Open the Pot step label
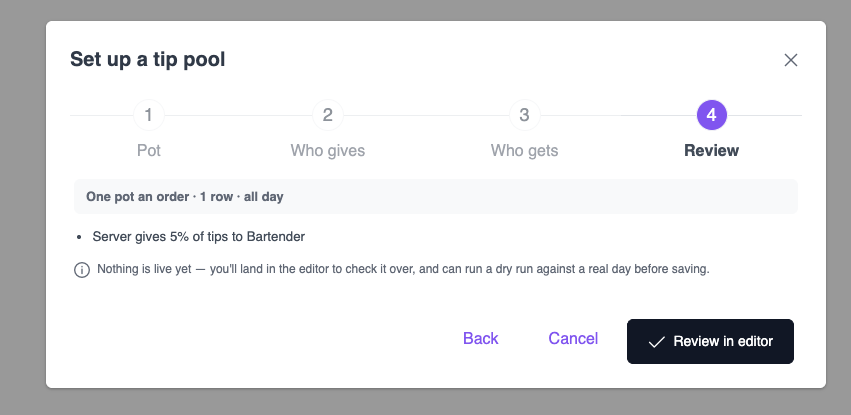The width and height of the screenshot is (851, 415). [149, 150]
